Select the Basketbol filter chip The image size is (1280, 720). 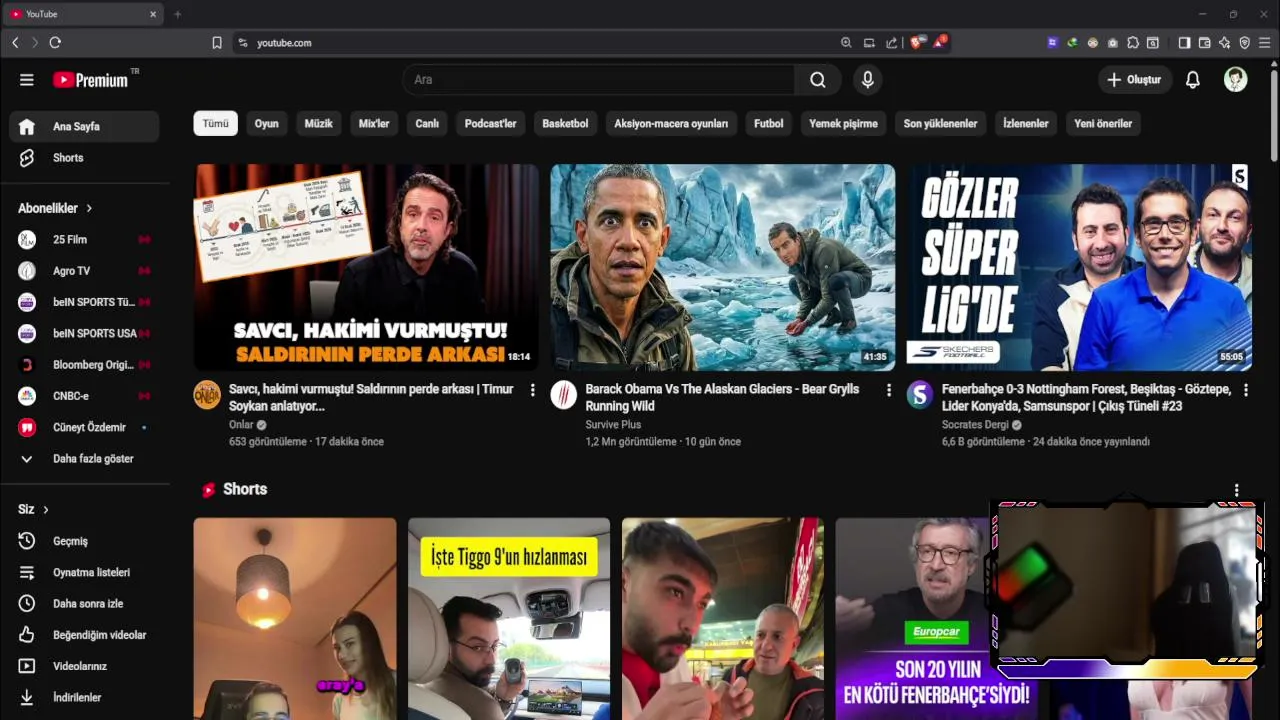click(x=565, y=124)
